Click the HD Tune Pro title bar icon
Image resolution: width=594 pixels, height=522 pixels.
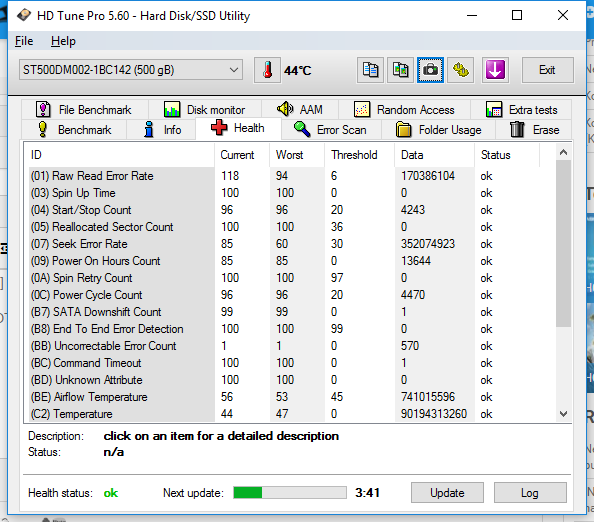[x=24, y=16]
